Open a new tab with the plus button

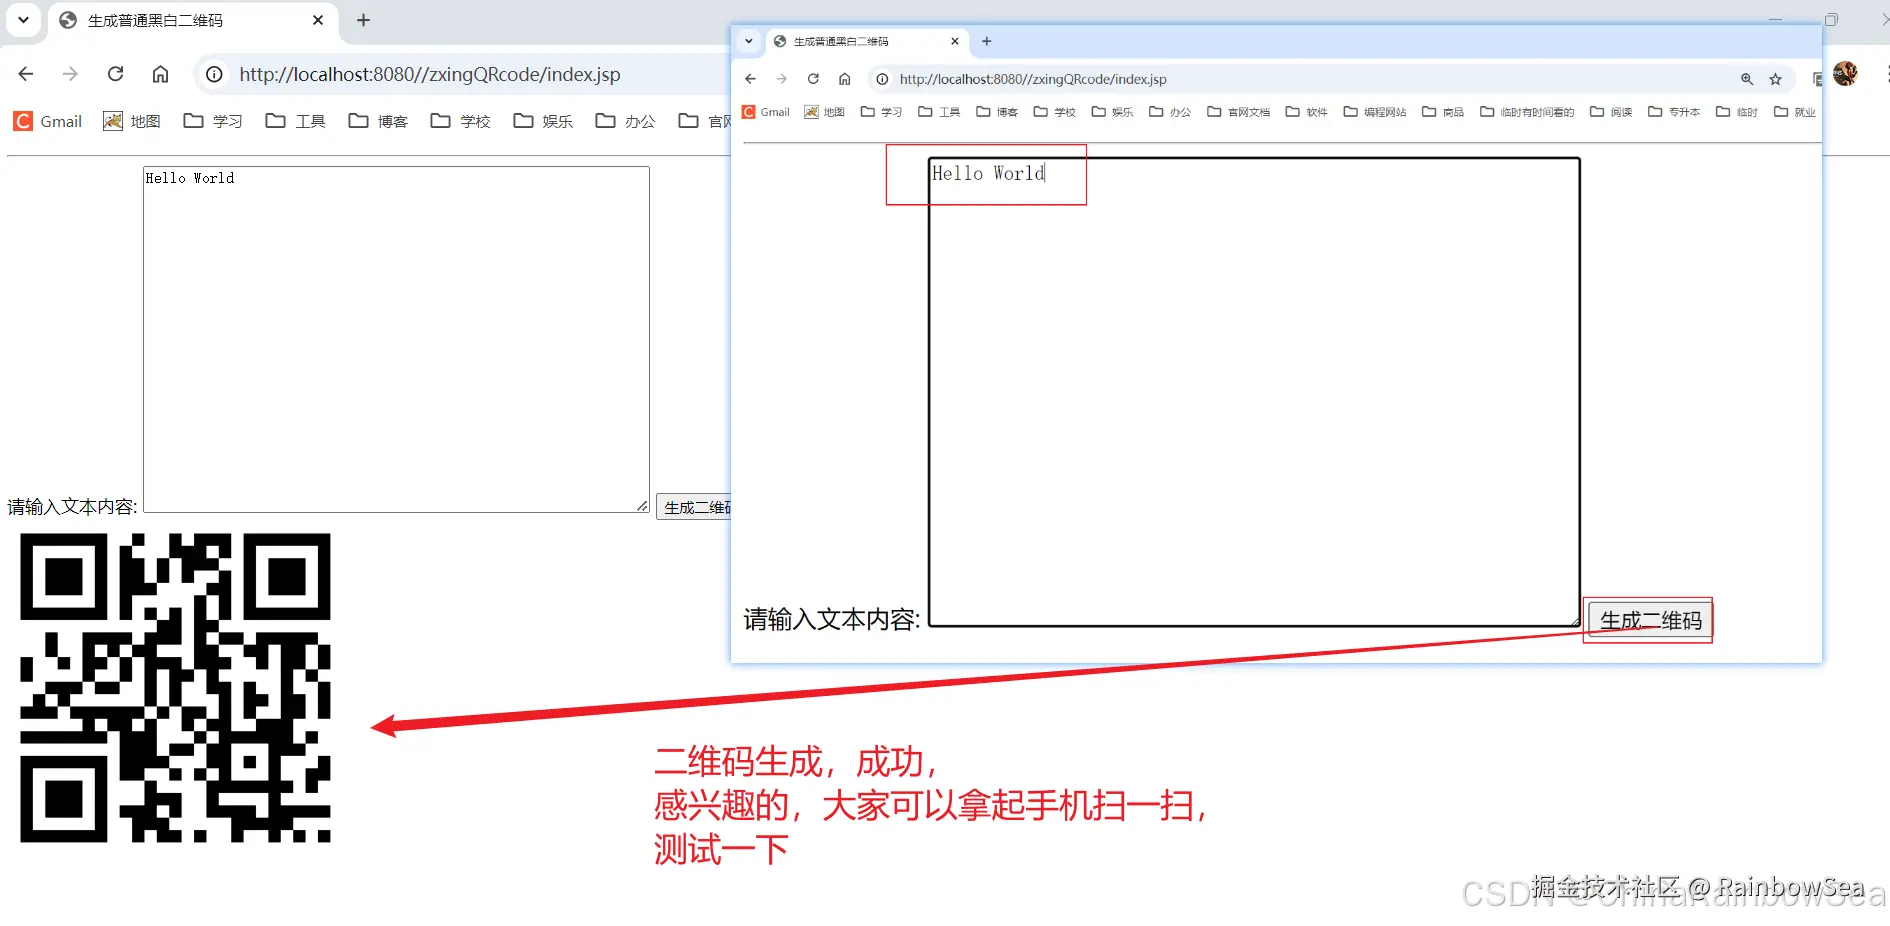[987, 41]
